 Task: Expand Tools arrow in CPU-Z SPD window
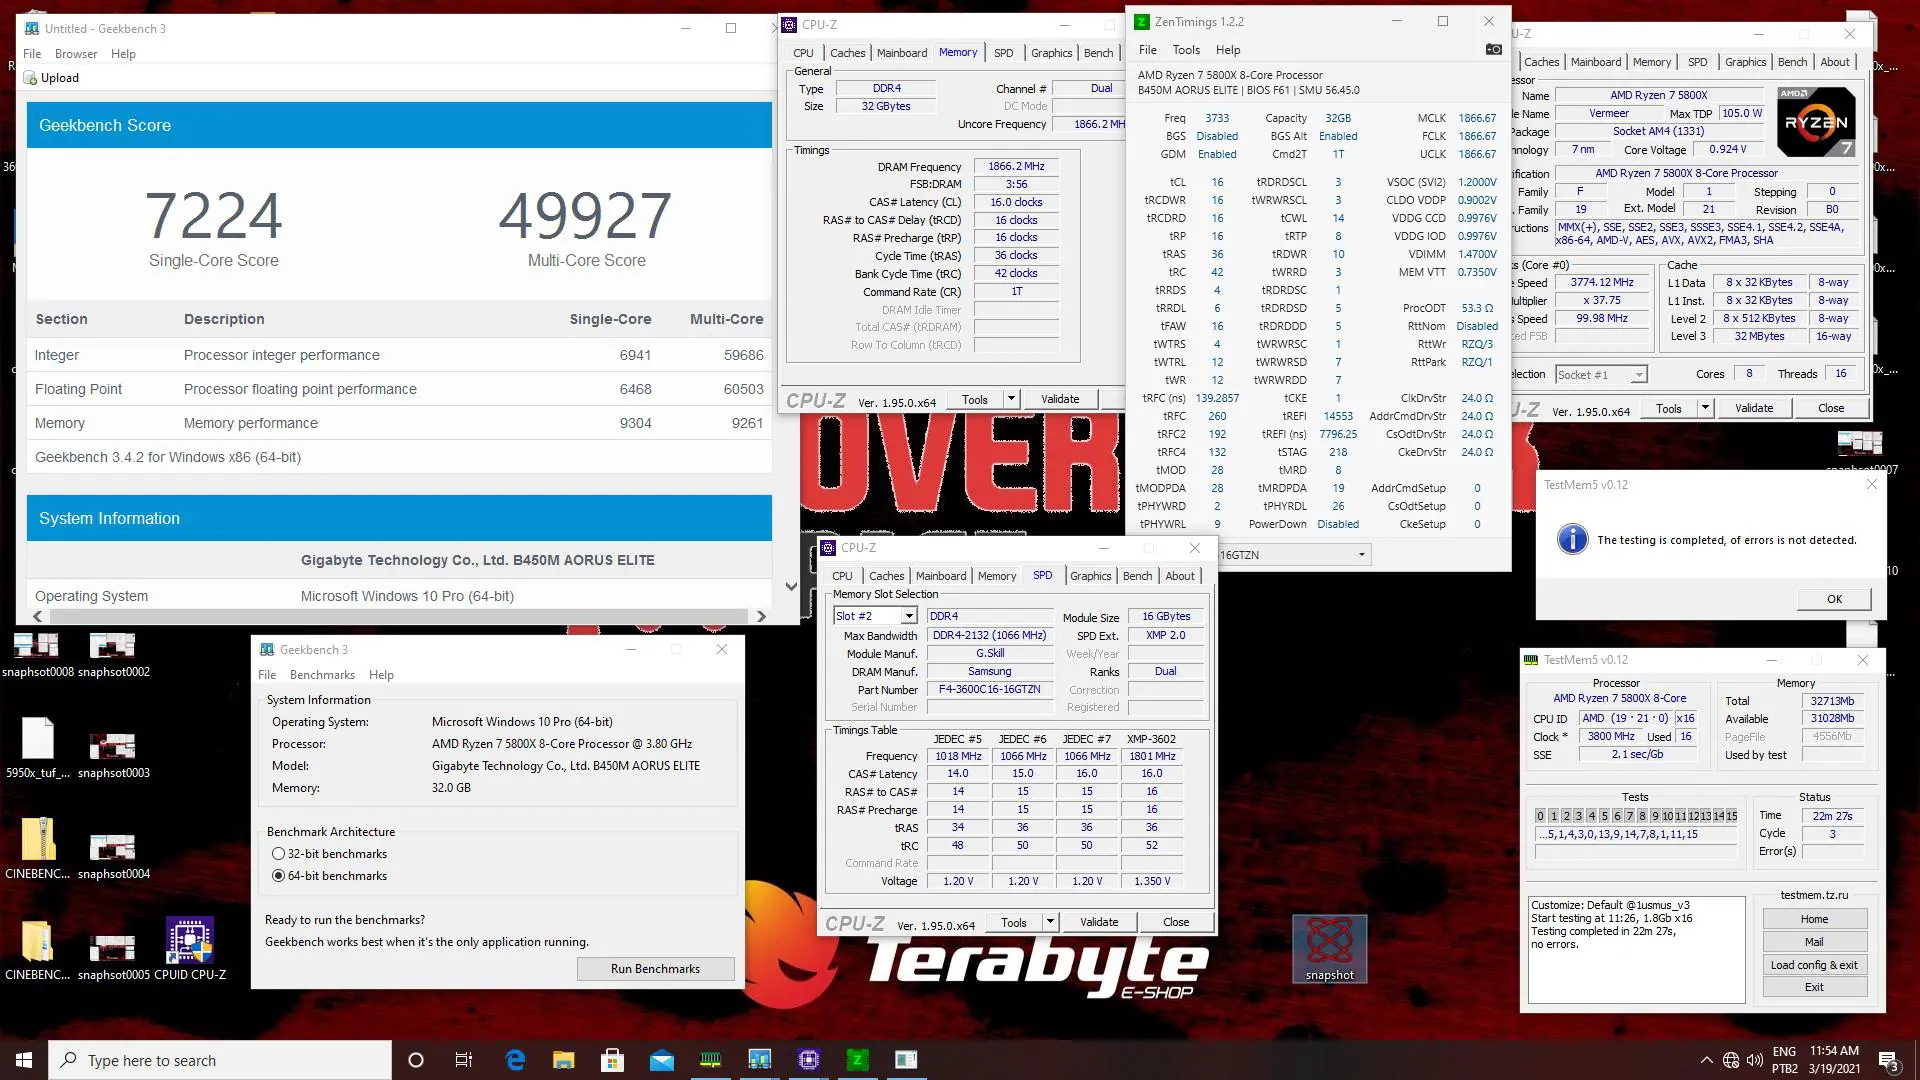(x=1050, y=922)
